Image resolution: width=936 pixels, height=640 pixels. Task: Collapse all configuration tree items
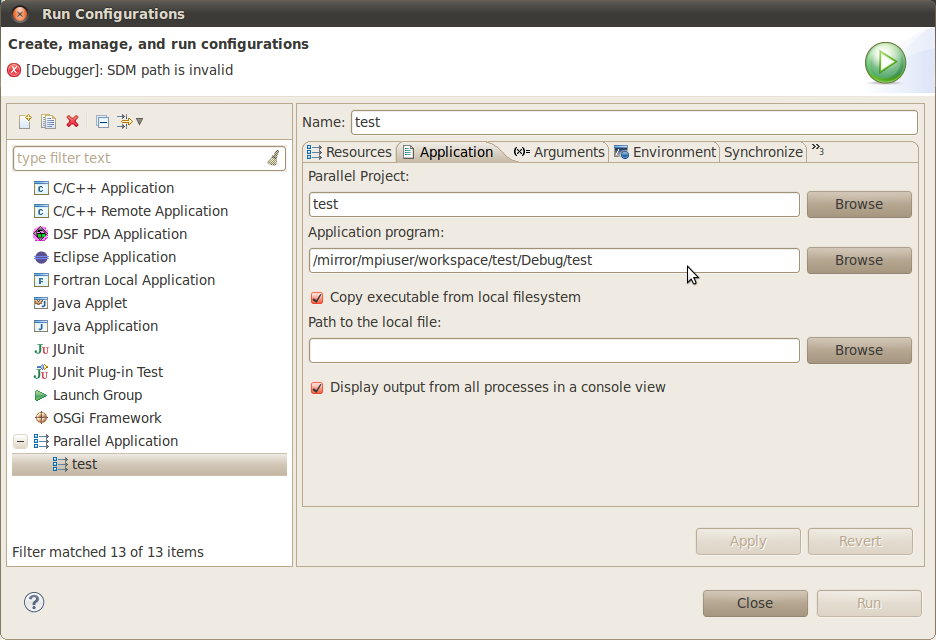click(103, 122)
